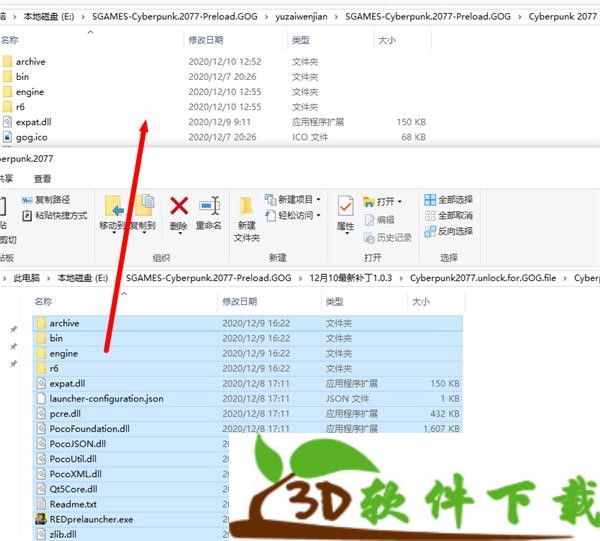
Task: Click Local Disk (E:) in bottom address bar
Action: click(x=83, y=278)
